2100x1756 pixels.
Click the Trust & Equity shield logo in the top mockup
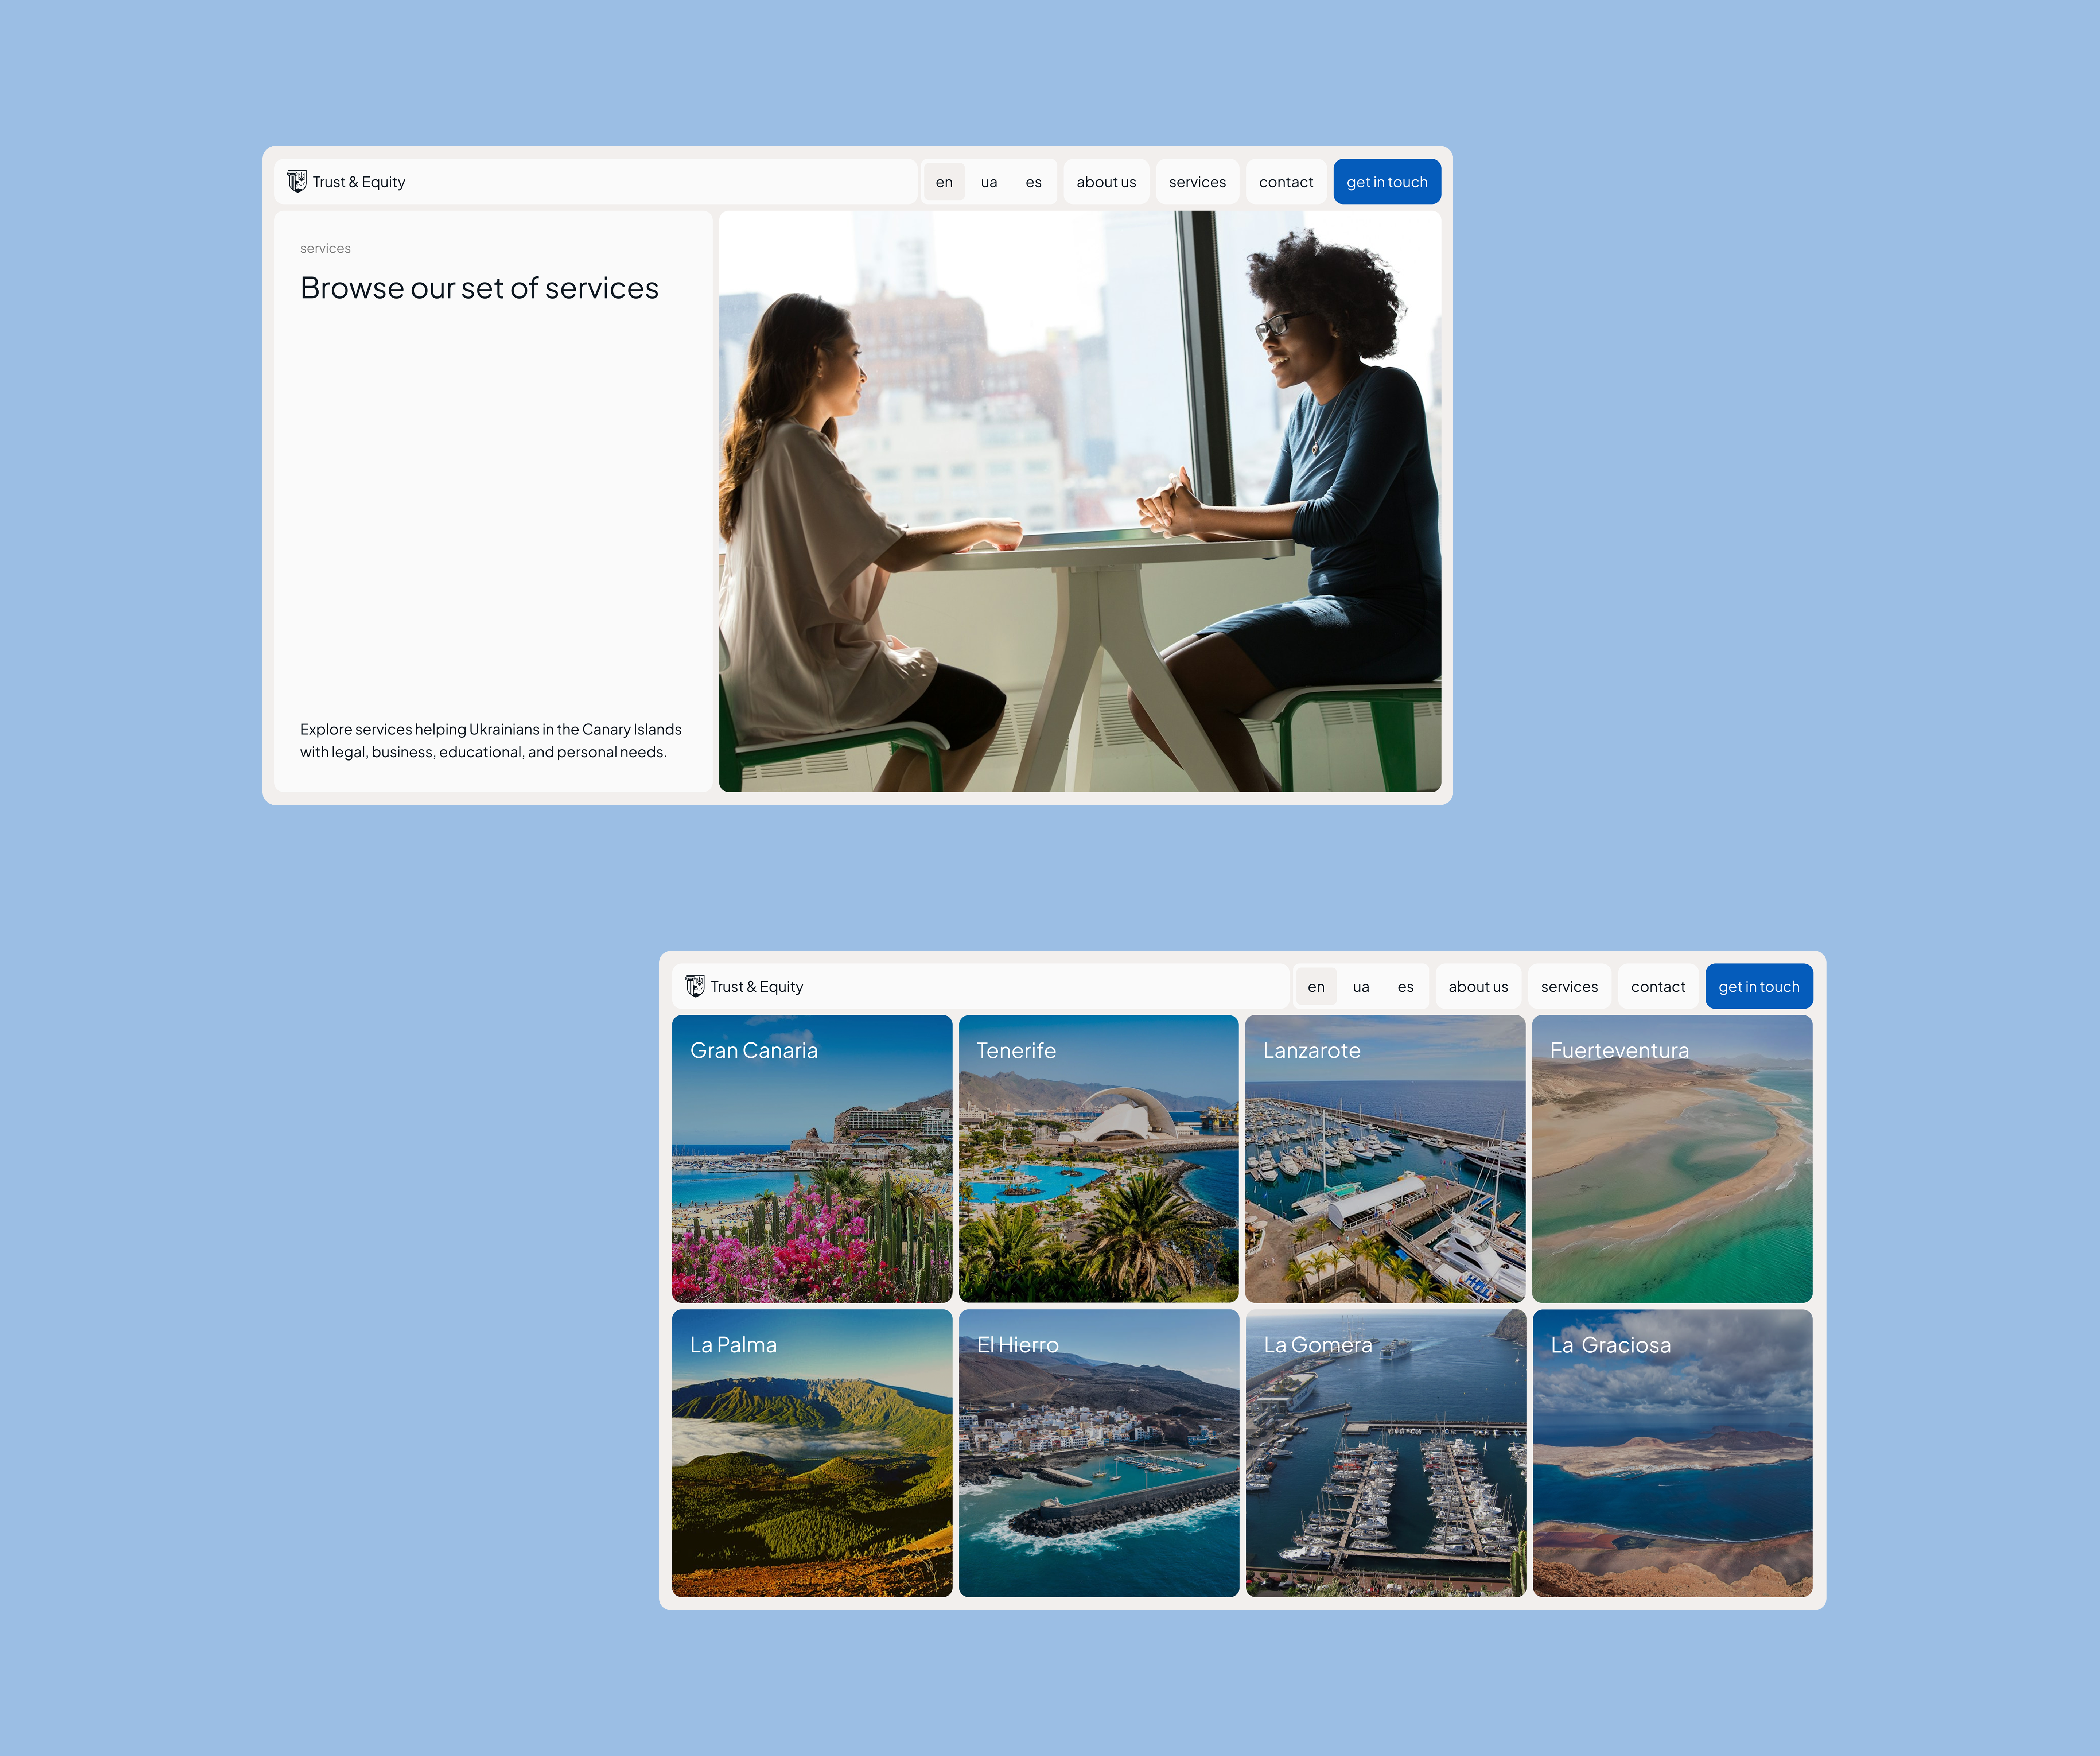coord(297,181)
